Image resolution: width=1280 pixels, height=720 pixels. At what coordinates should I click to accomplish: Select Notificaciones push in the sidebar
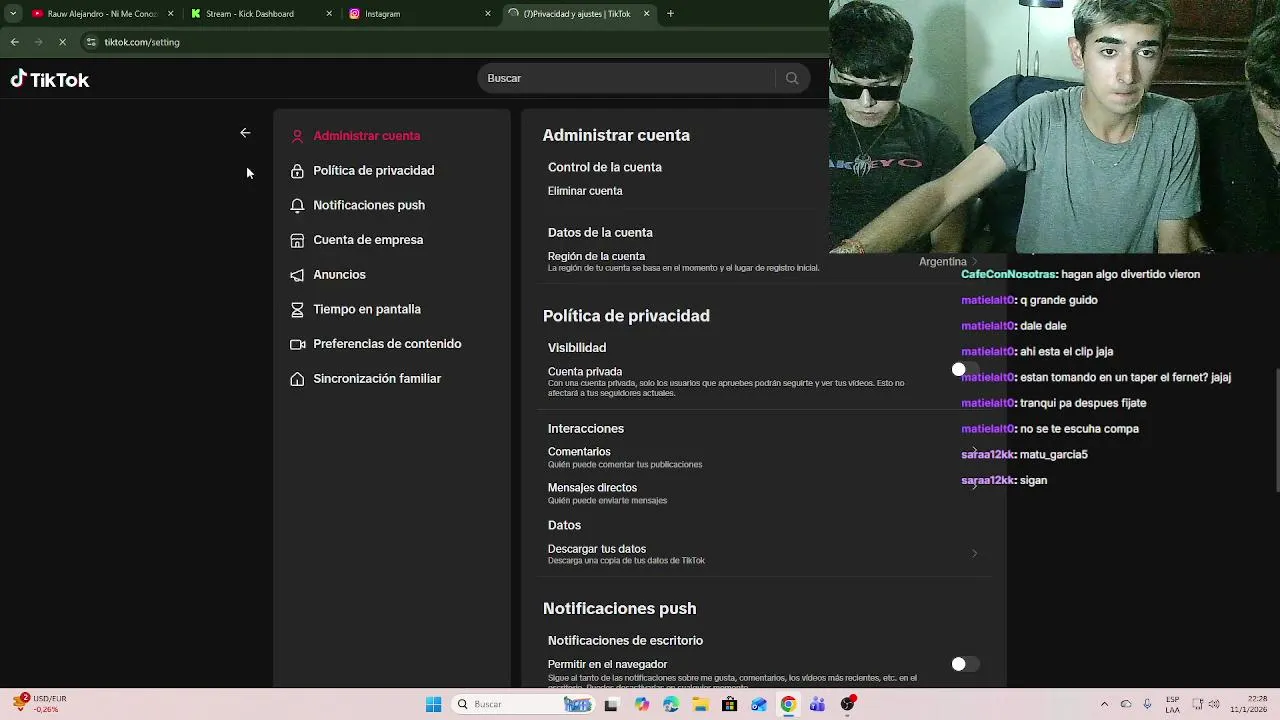(369, 205)
